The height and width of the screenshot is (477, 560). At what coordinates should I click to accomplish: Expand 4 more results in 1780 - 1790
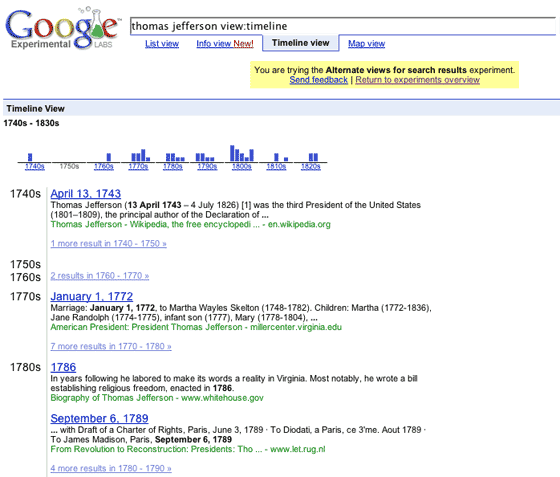tap(111, 468)
